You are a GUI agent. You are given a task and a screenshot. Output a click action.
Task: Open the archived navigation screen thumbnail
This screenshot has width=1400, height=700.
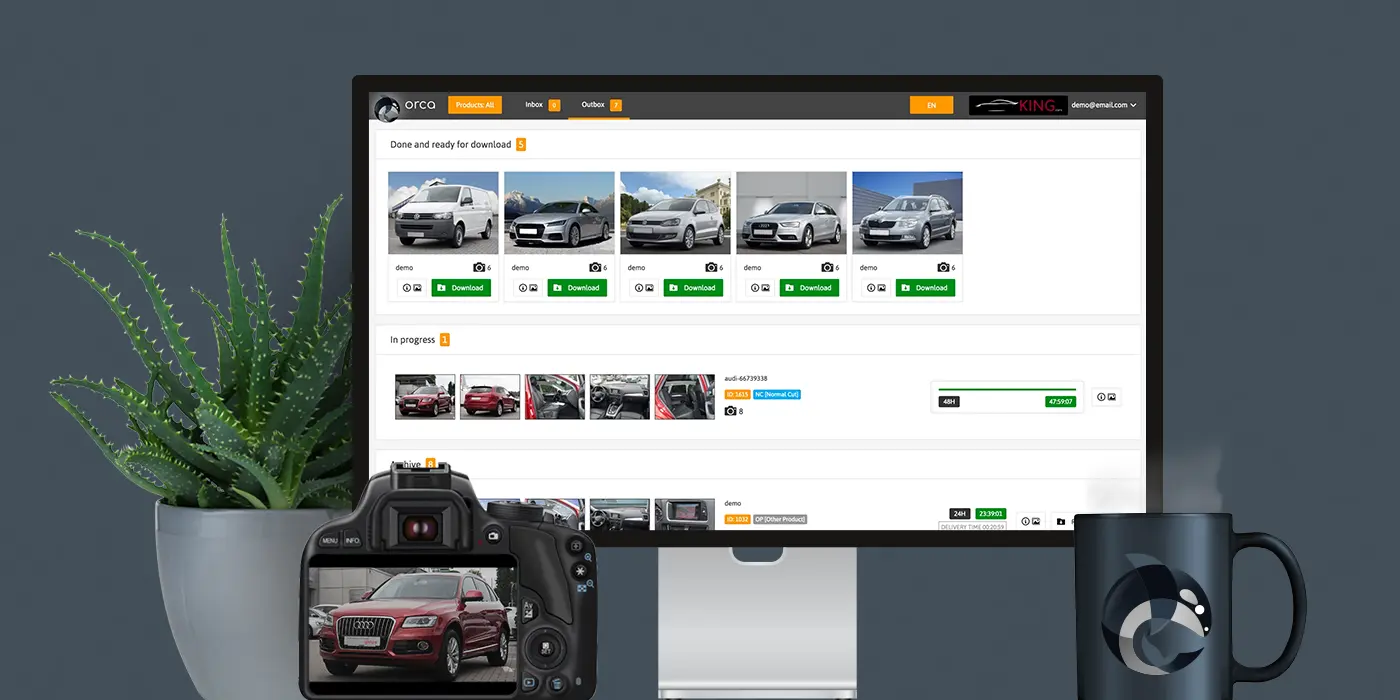click(x=685, y=514)
